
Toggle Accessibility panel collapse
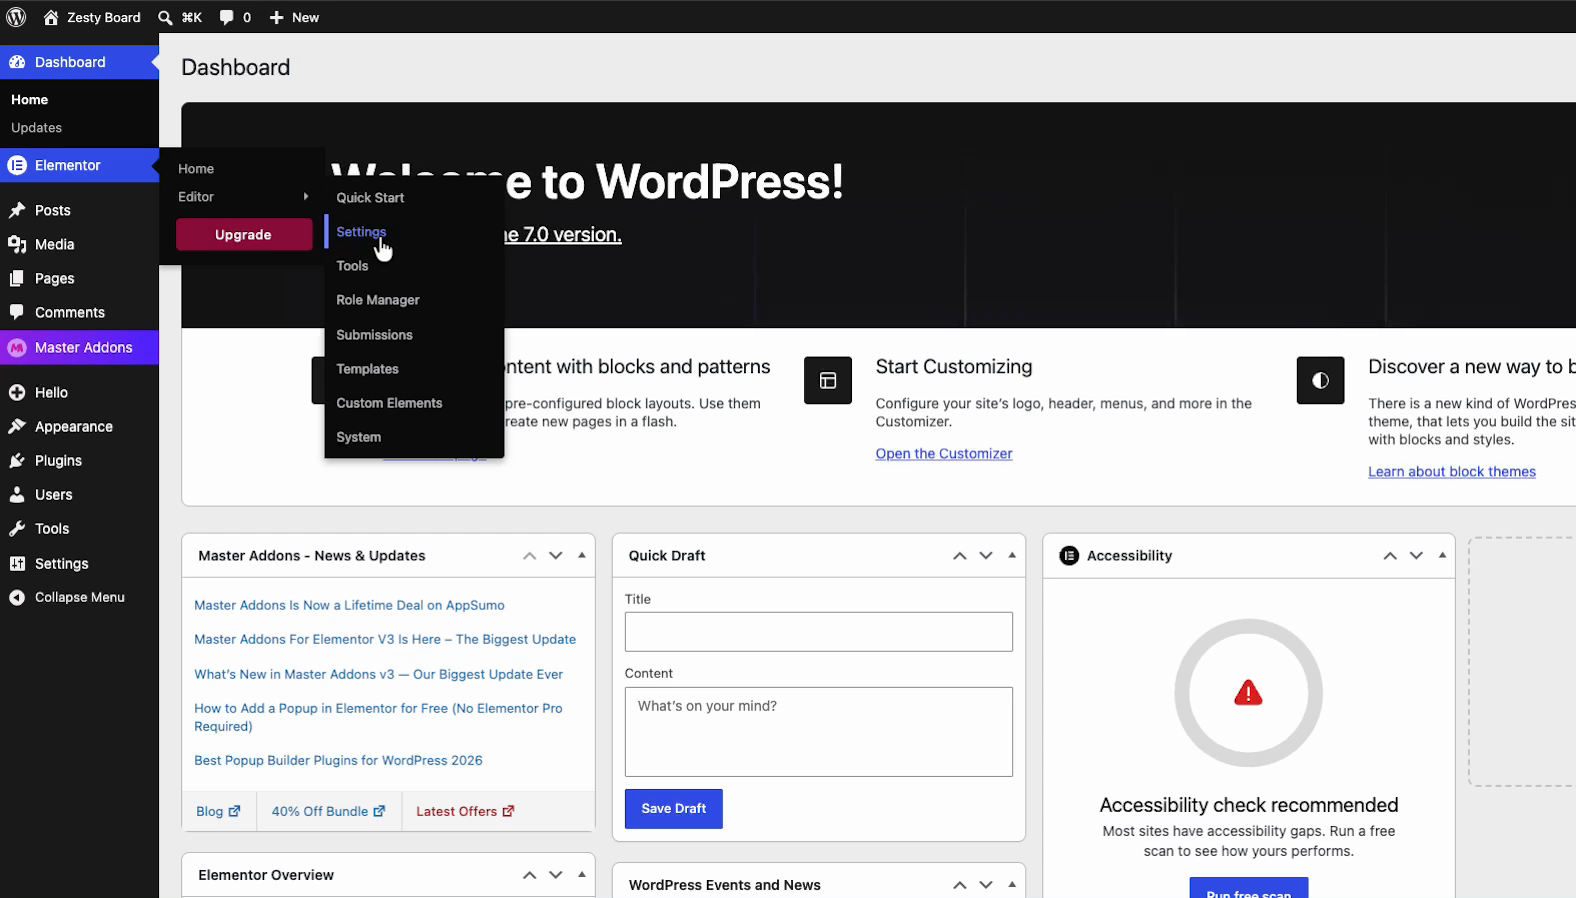click(1442, 555)
